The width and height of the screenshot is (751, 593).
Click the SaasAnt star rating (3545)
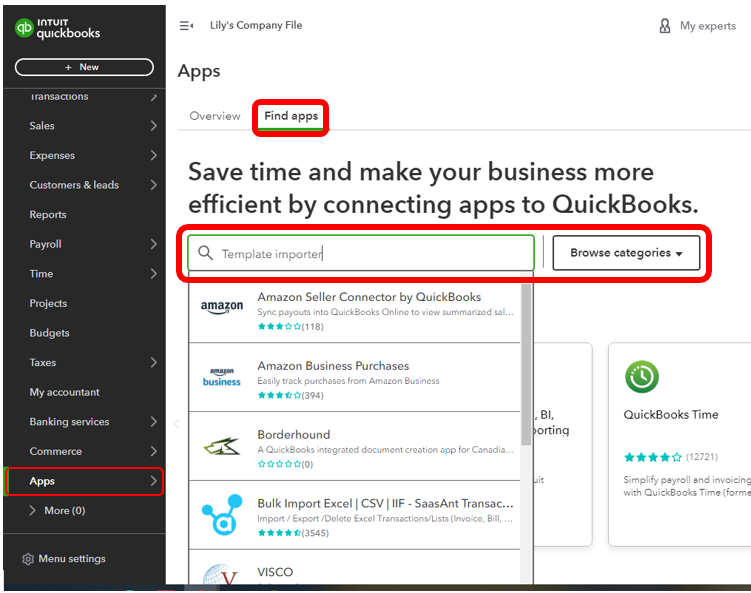pos(293,533)
